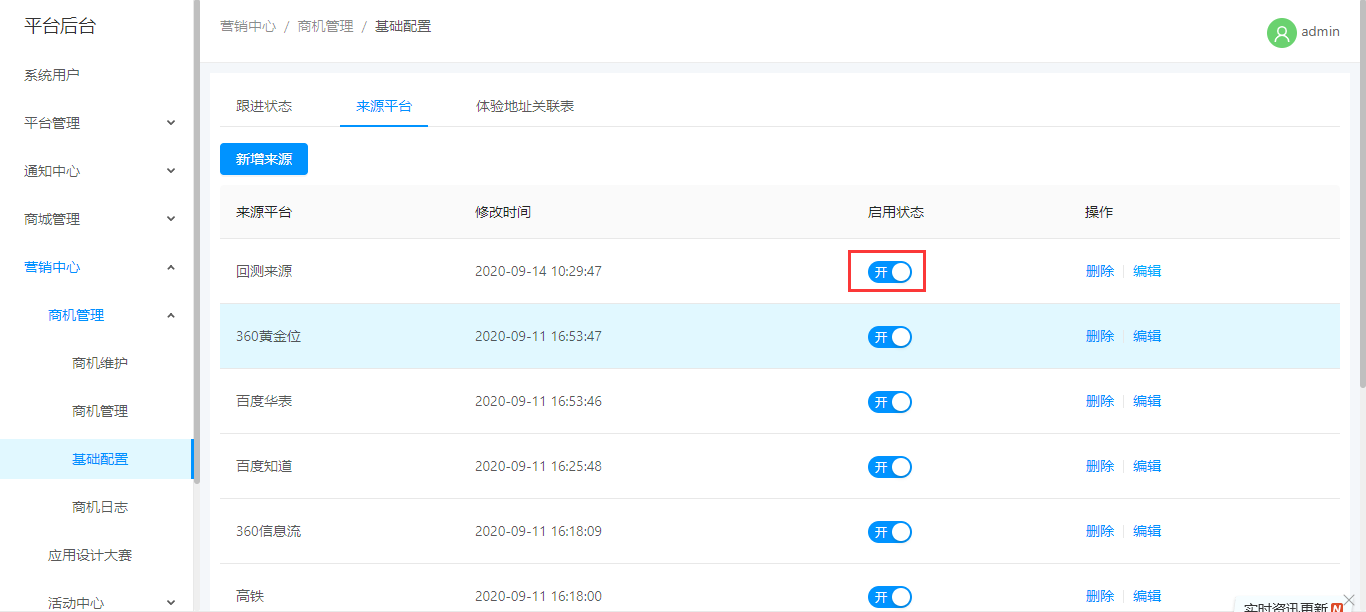Click the 平台后台 title
The image size is (1366, 612).
60,27
